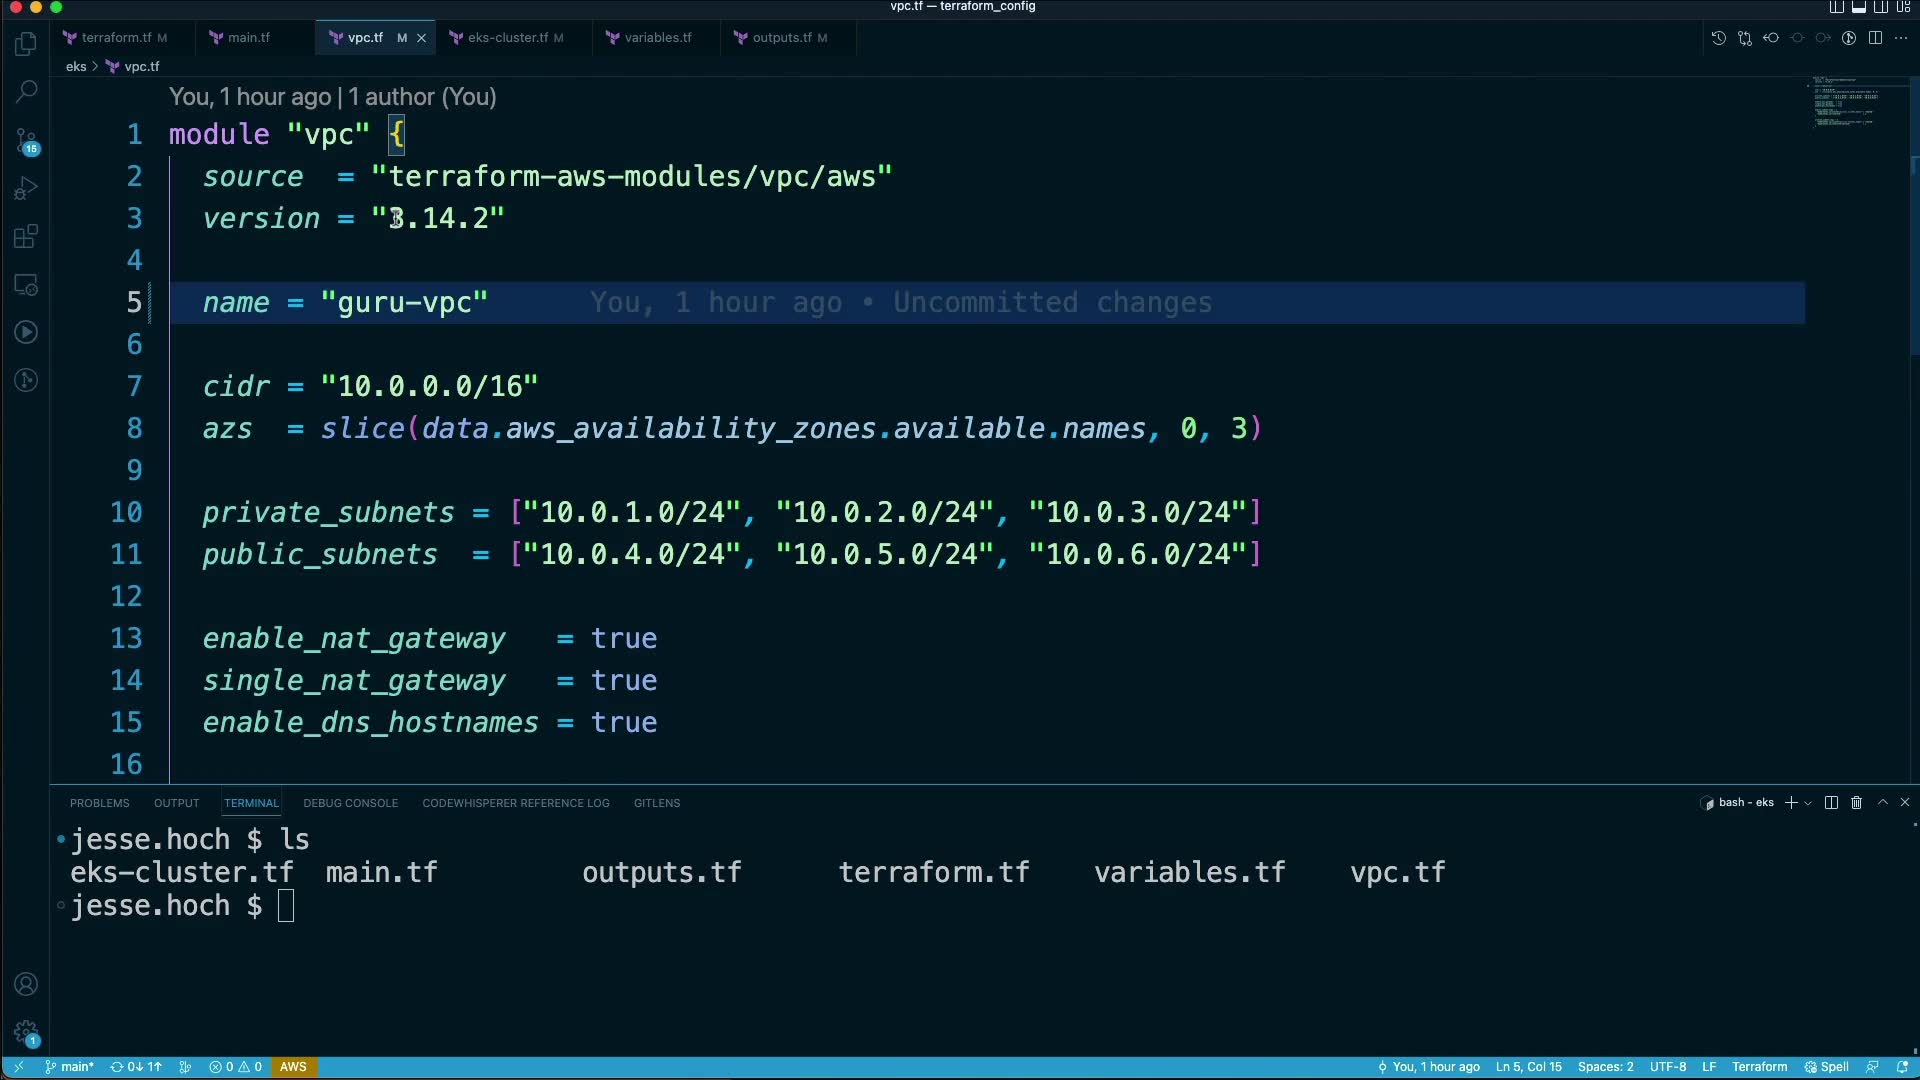
Task: Open the Extensions view
Action: tap(26, 236)
